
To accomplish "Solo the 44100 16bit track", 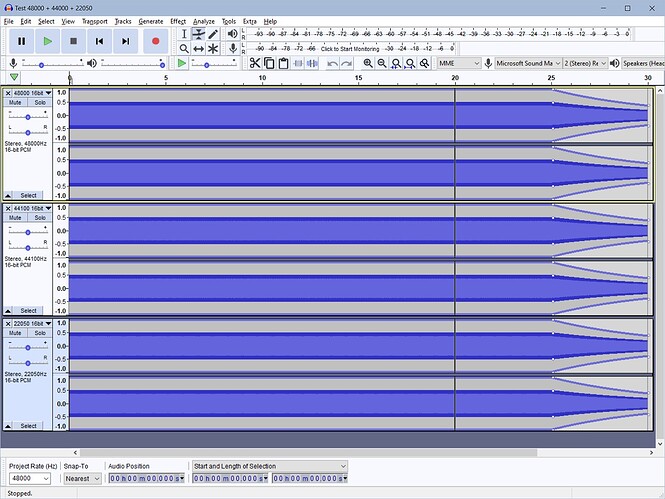I will coord(39,218).
